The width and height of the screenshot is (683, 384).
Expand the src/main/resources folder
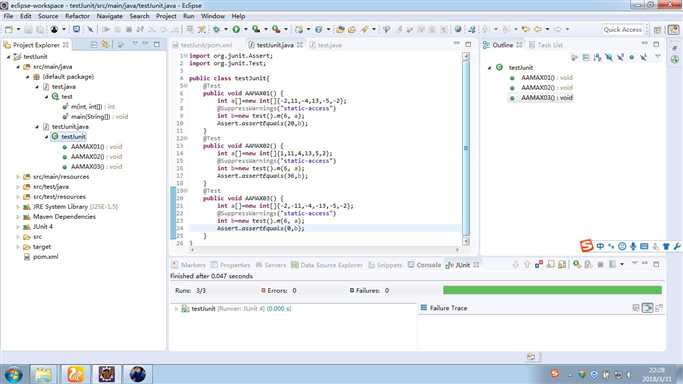[18, 177]
